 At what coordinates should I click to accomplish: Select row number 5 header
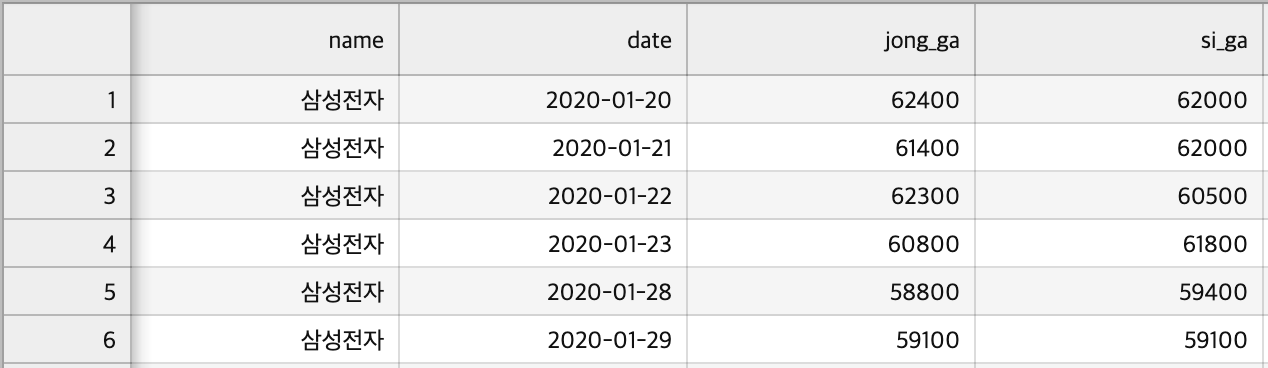point(67,291)
